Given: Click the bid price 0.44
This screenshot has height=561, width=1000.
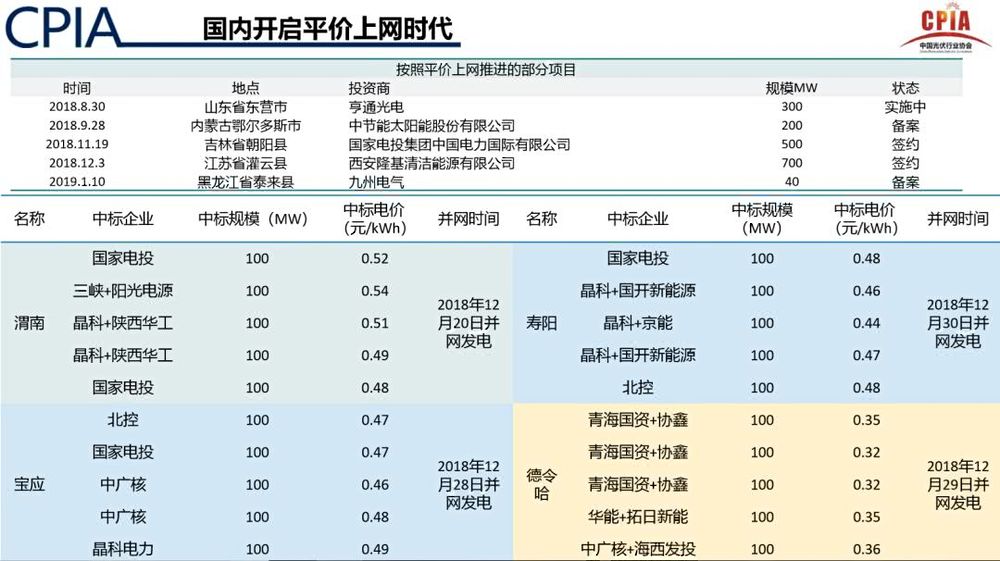Looking at the screenshot, I should 866,323.
